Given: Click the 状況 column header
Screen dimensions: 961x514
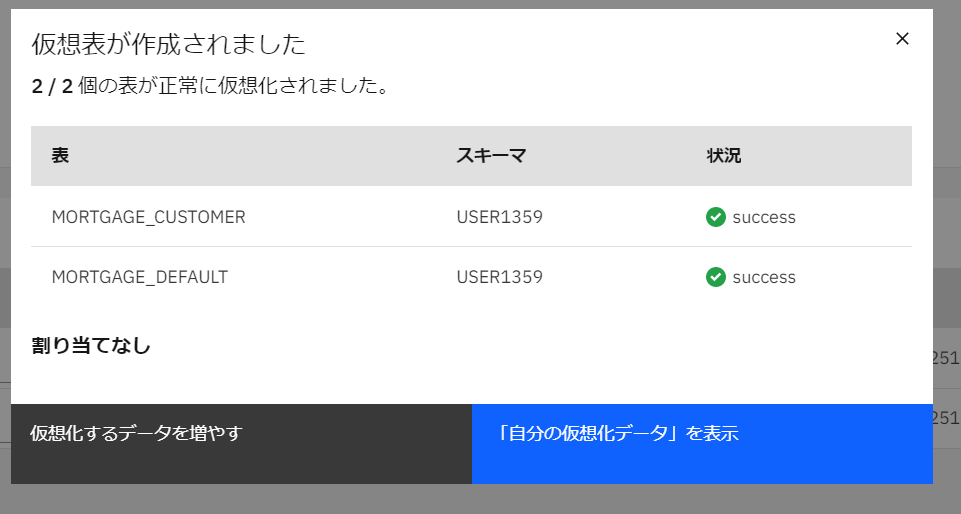Looking at the screenshot, I should point(724,156).
